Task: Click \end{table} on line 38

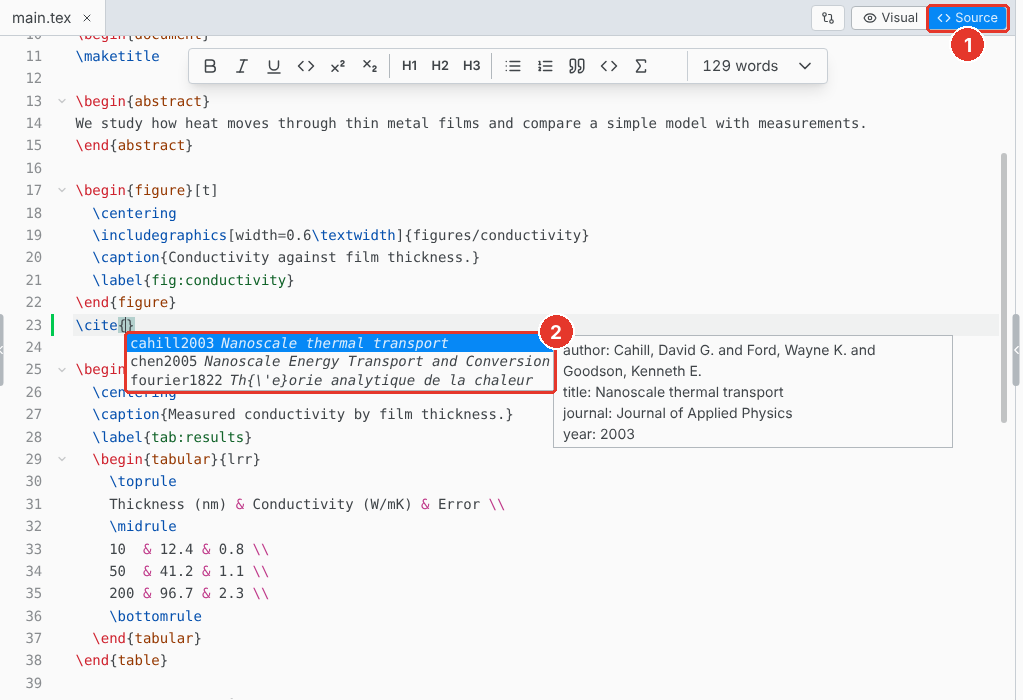Action: (x=121, y=661)
